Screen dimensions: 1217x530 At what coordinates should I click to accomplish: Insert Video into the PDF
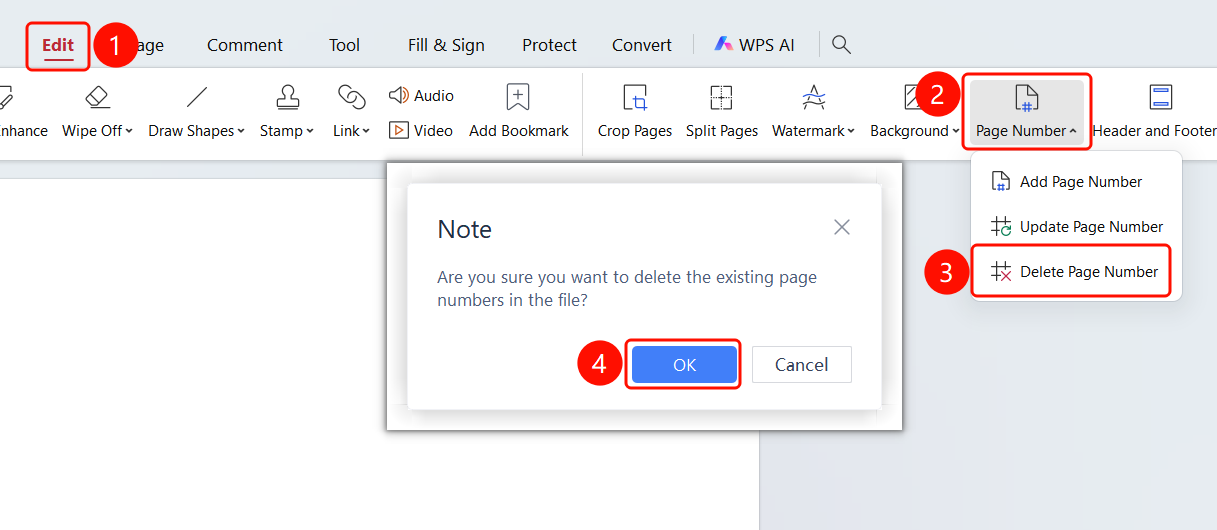pyautogui.click(x=421, y=130)
